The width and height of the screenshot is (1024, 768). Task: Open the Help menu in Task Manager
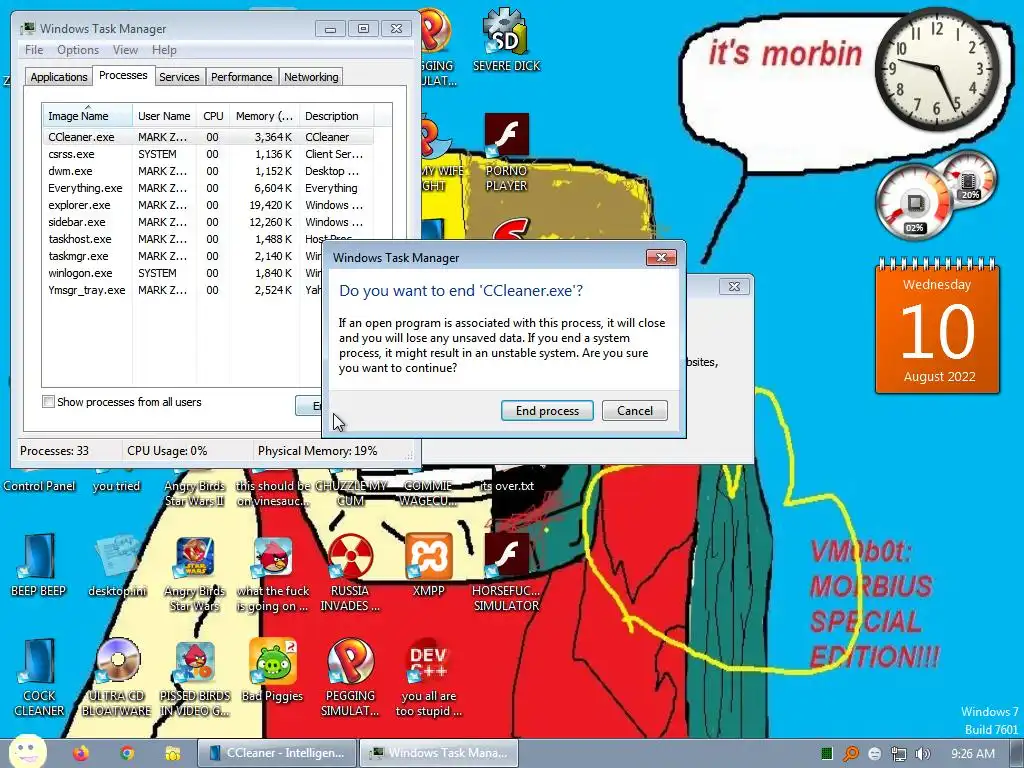pyautogui.click(x=164, y=50)
